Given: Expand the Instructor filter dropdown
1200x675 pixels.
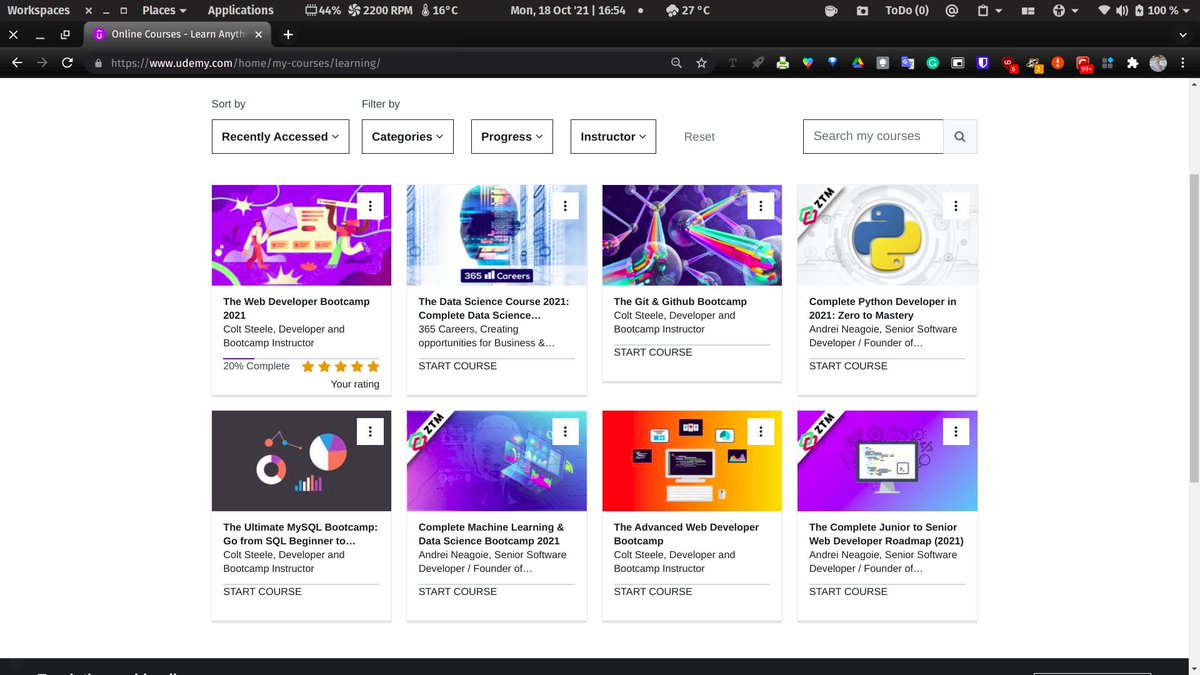Looking at the screenshot, I should click(x=613, y=137).
